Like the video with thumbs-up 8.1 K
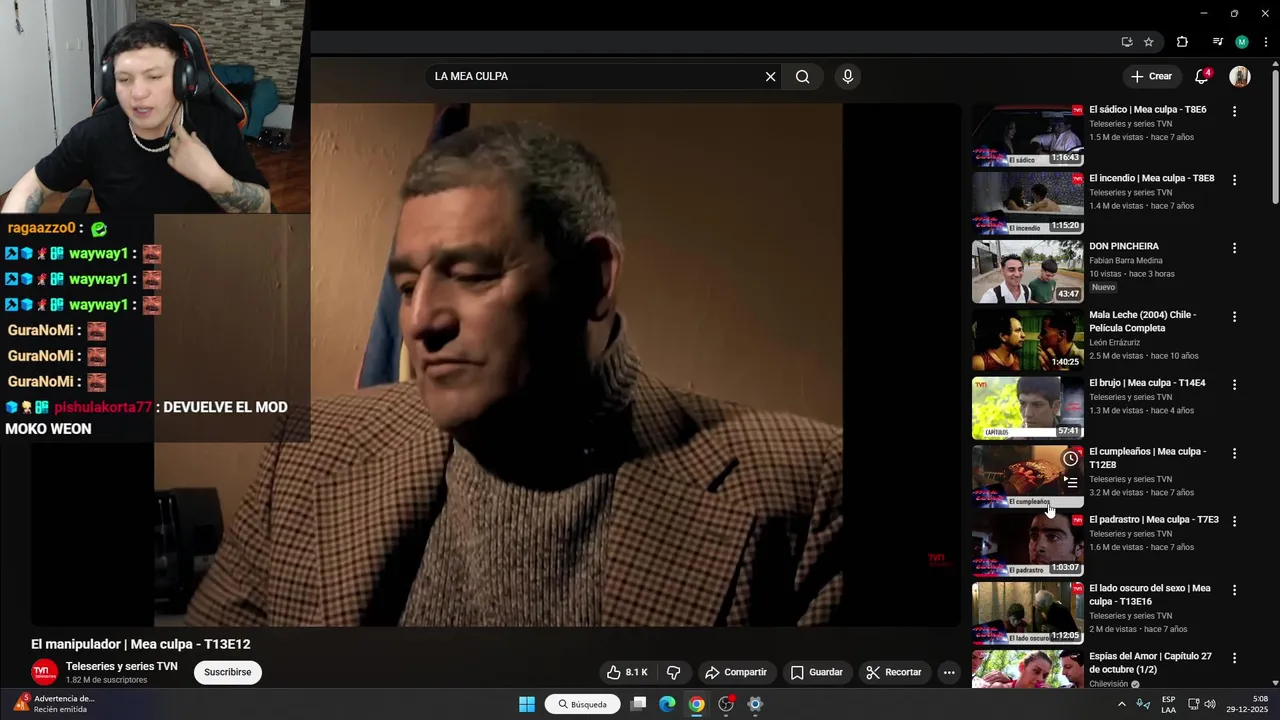 point(628,672)
